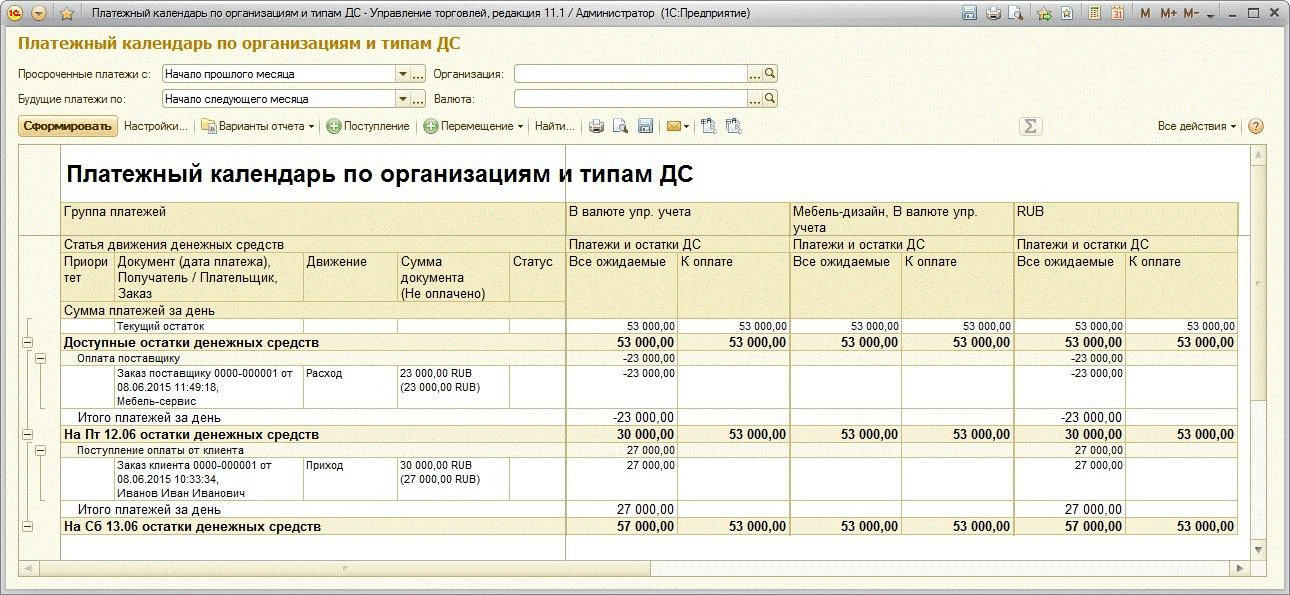Viewport: 1290px width, 595px height.
Task: Click the Сформировать button
Action: (68, 126)
